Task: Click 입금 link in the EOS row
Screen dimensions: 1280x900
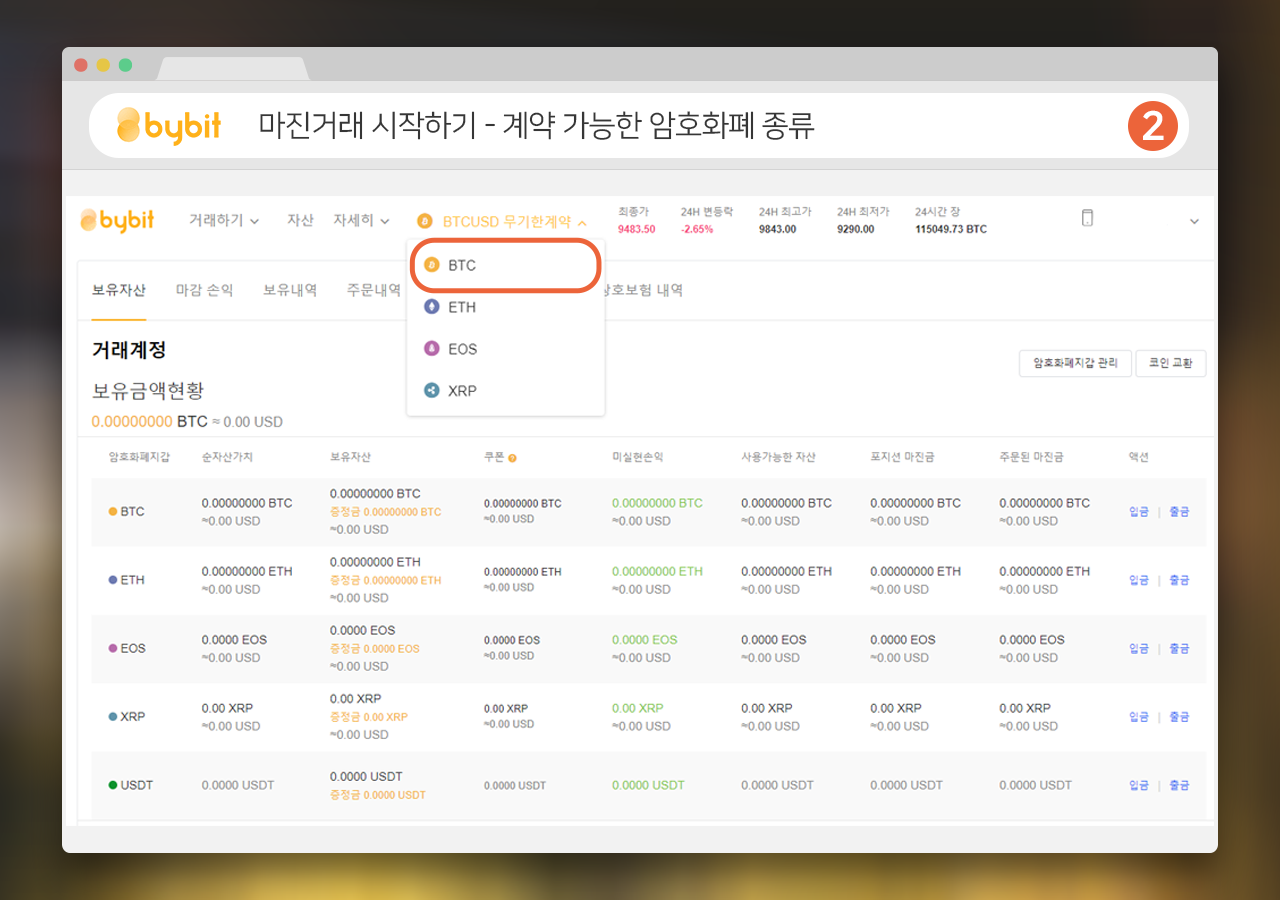Action: [1139, 648]
